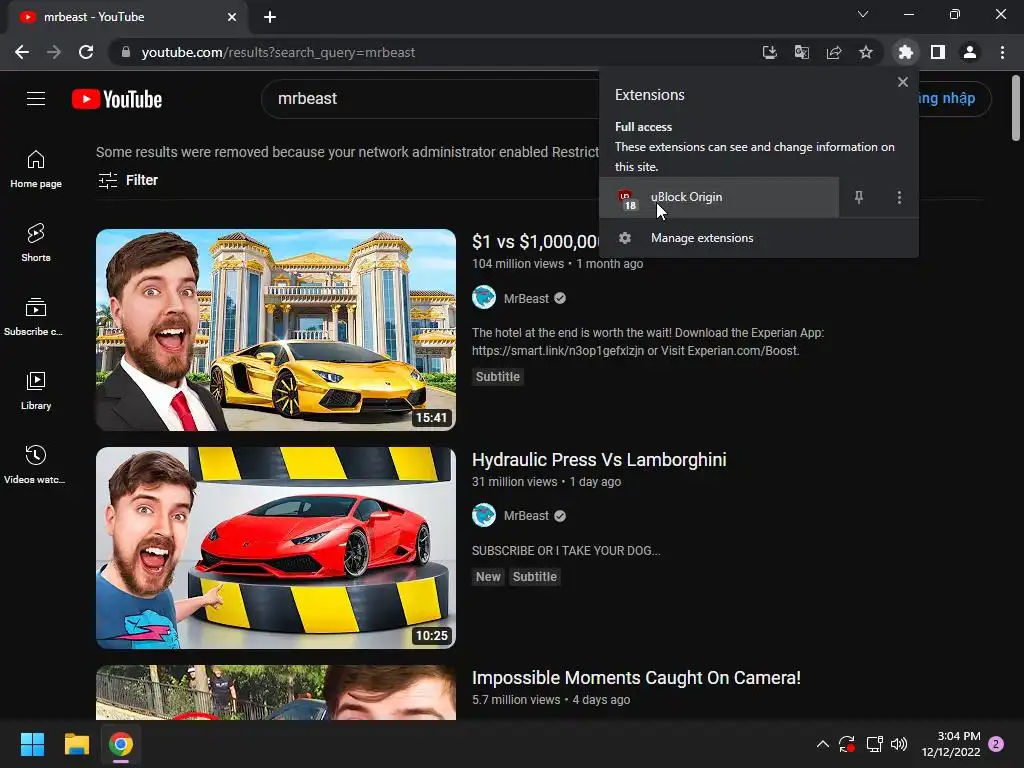1024x768 pixels.
Task: Select the mrbeast - YouTube tab
Action: (127, 17)
